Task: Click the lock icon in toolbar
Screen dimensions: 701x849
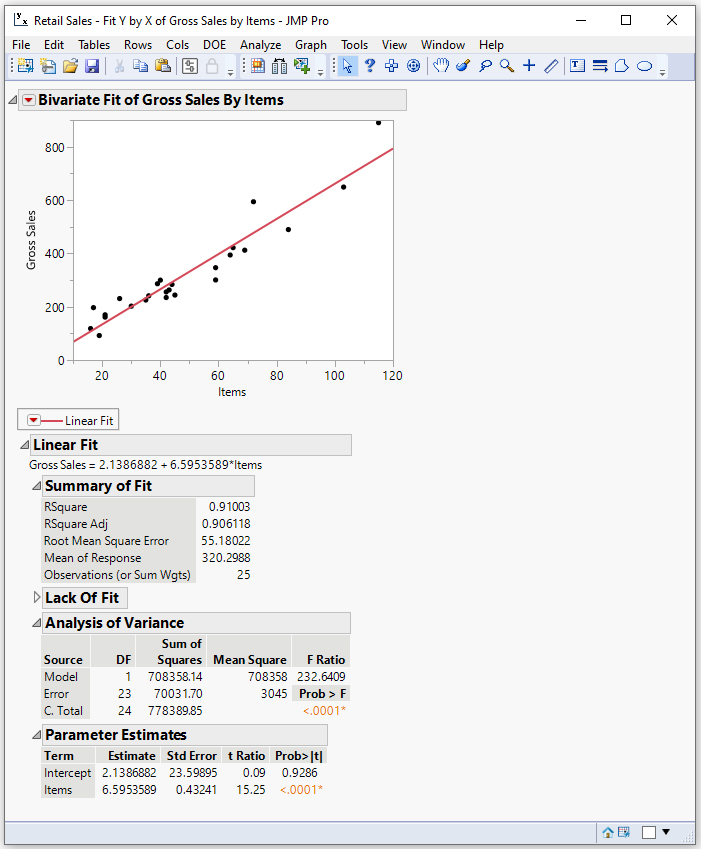Action: coord(212,66)
